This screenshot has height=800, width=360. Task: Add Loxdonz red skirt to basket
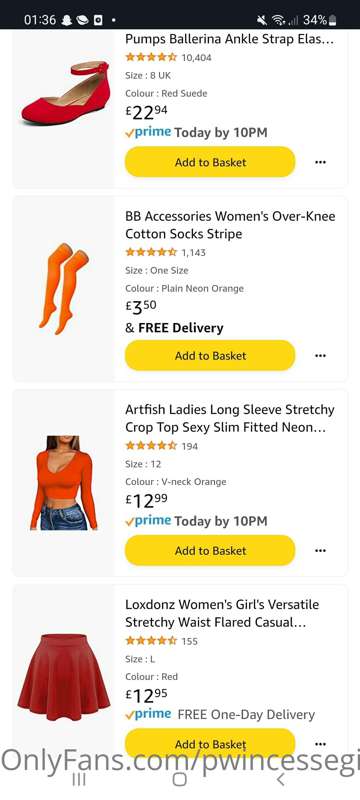[x=210, y=744]
